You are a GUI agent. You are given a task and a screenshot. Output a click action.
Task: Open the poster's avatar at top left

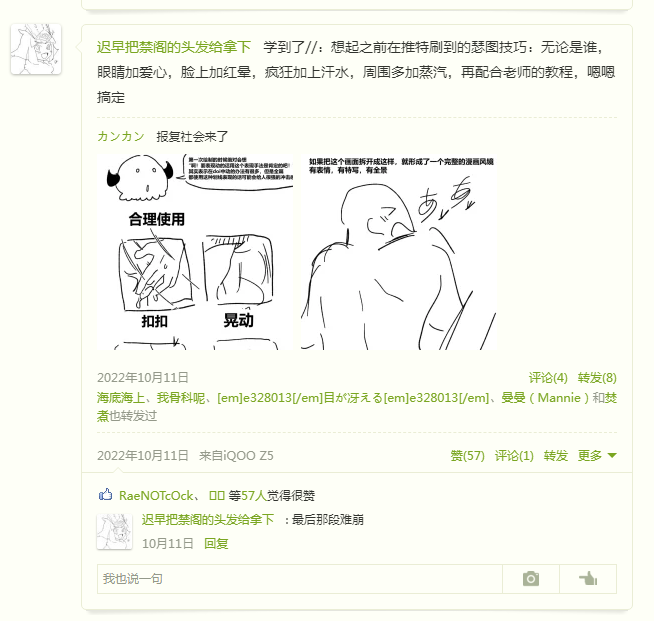pos(36,49)
